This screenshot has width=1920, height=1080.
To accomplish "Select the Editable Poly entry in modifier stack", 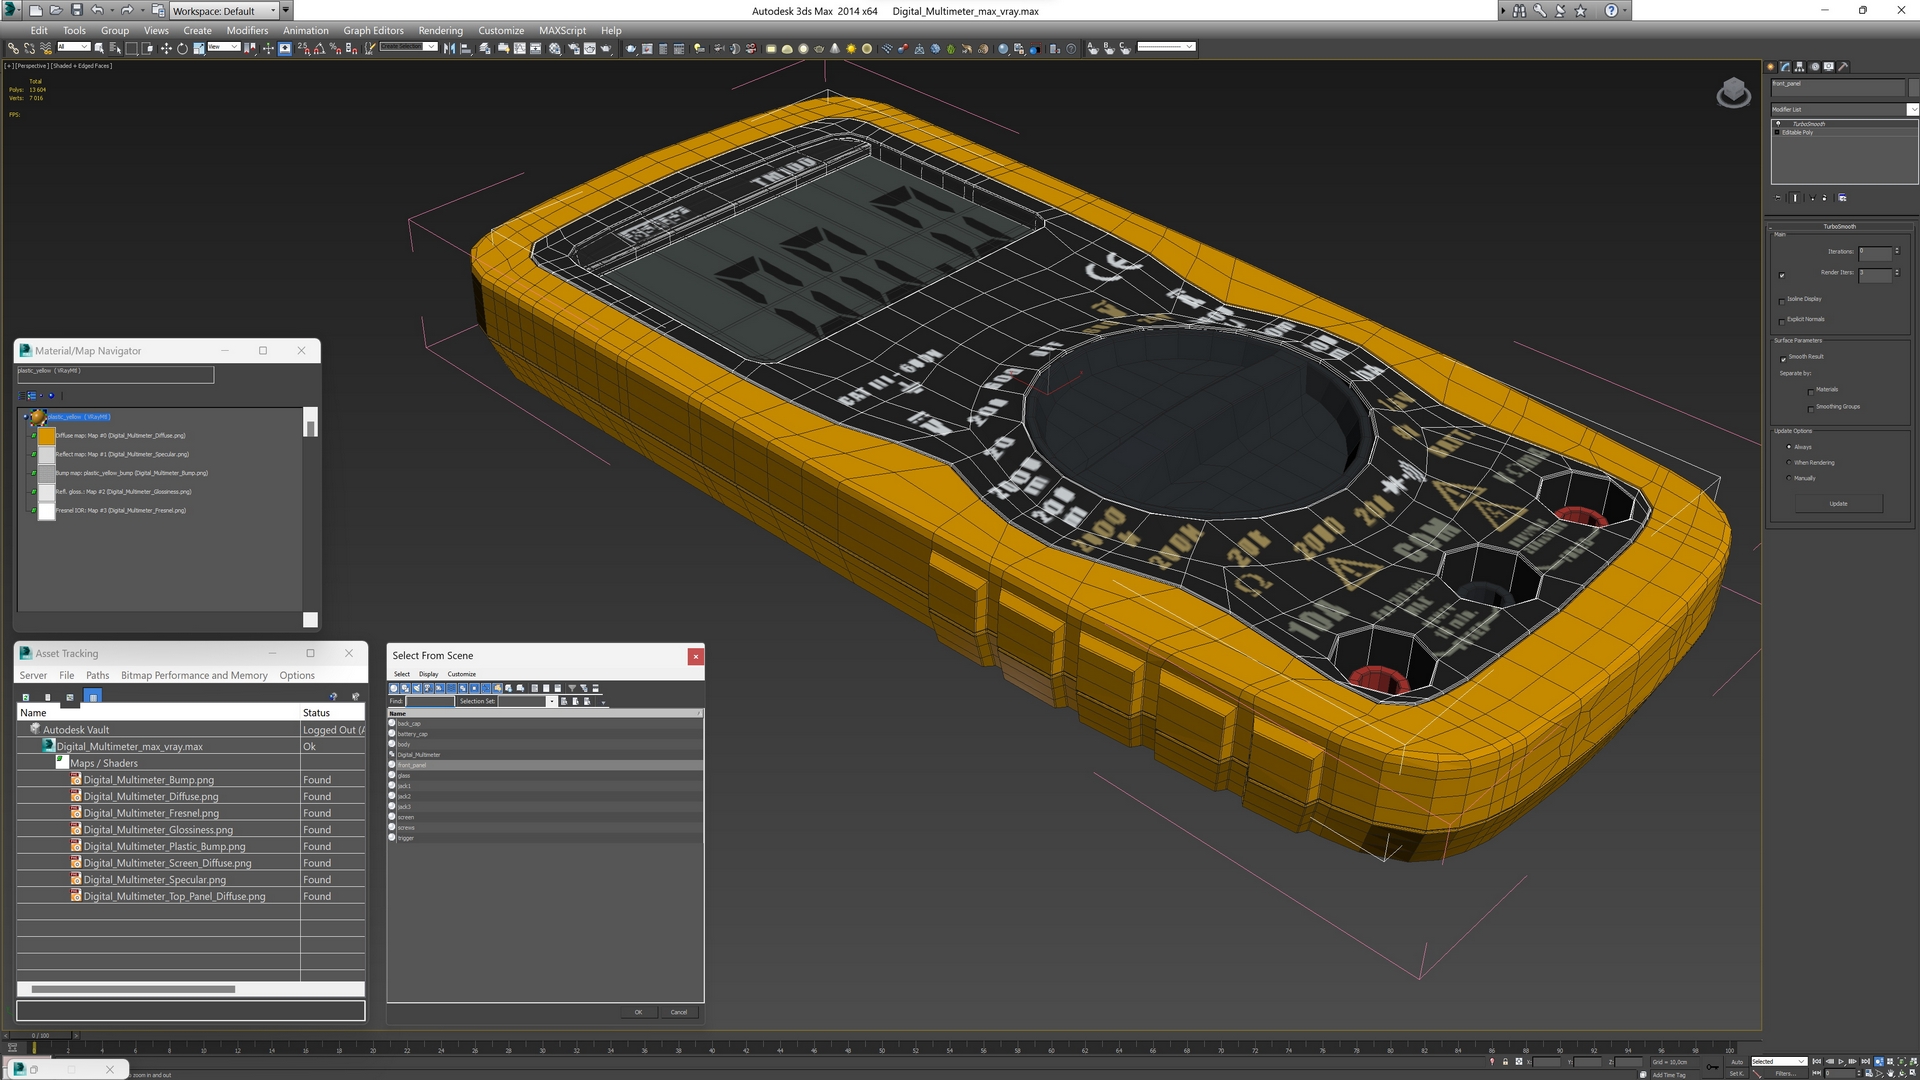I will pyautogui.click(x=1797, y=132).
